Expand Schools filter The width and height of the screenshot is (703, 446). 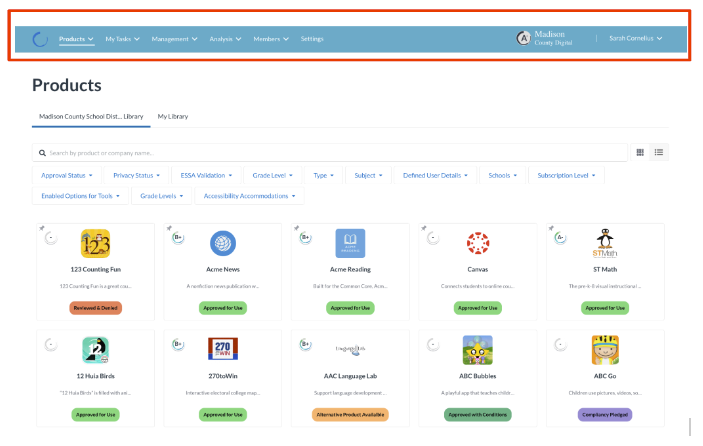[x=503, y=175]
